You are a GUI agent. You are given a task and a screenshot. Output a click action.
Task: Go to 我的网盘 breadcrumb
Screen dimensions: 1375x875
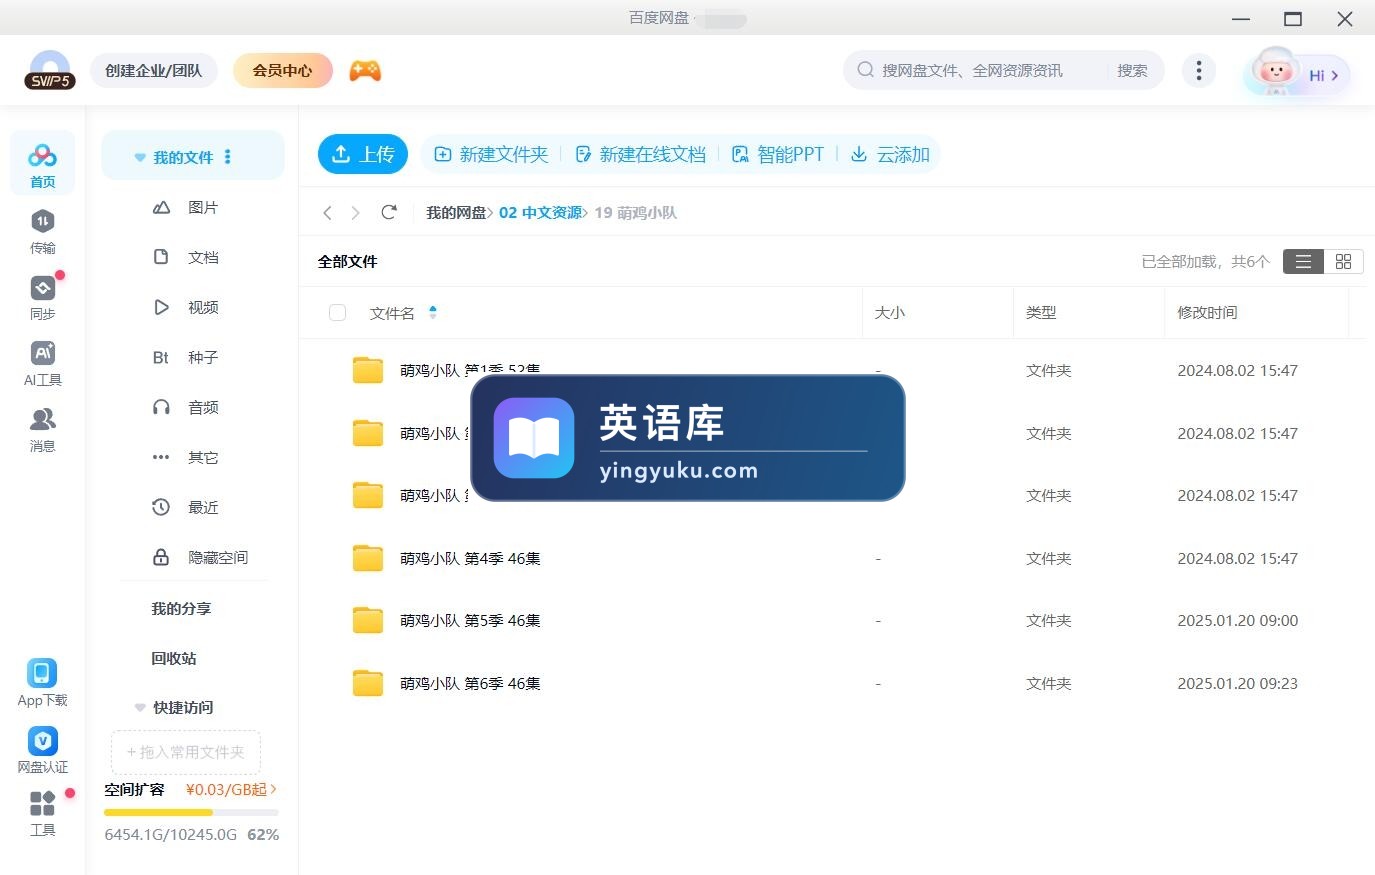(456, 212)
